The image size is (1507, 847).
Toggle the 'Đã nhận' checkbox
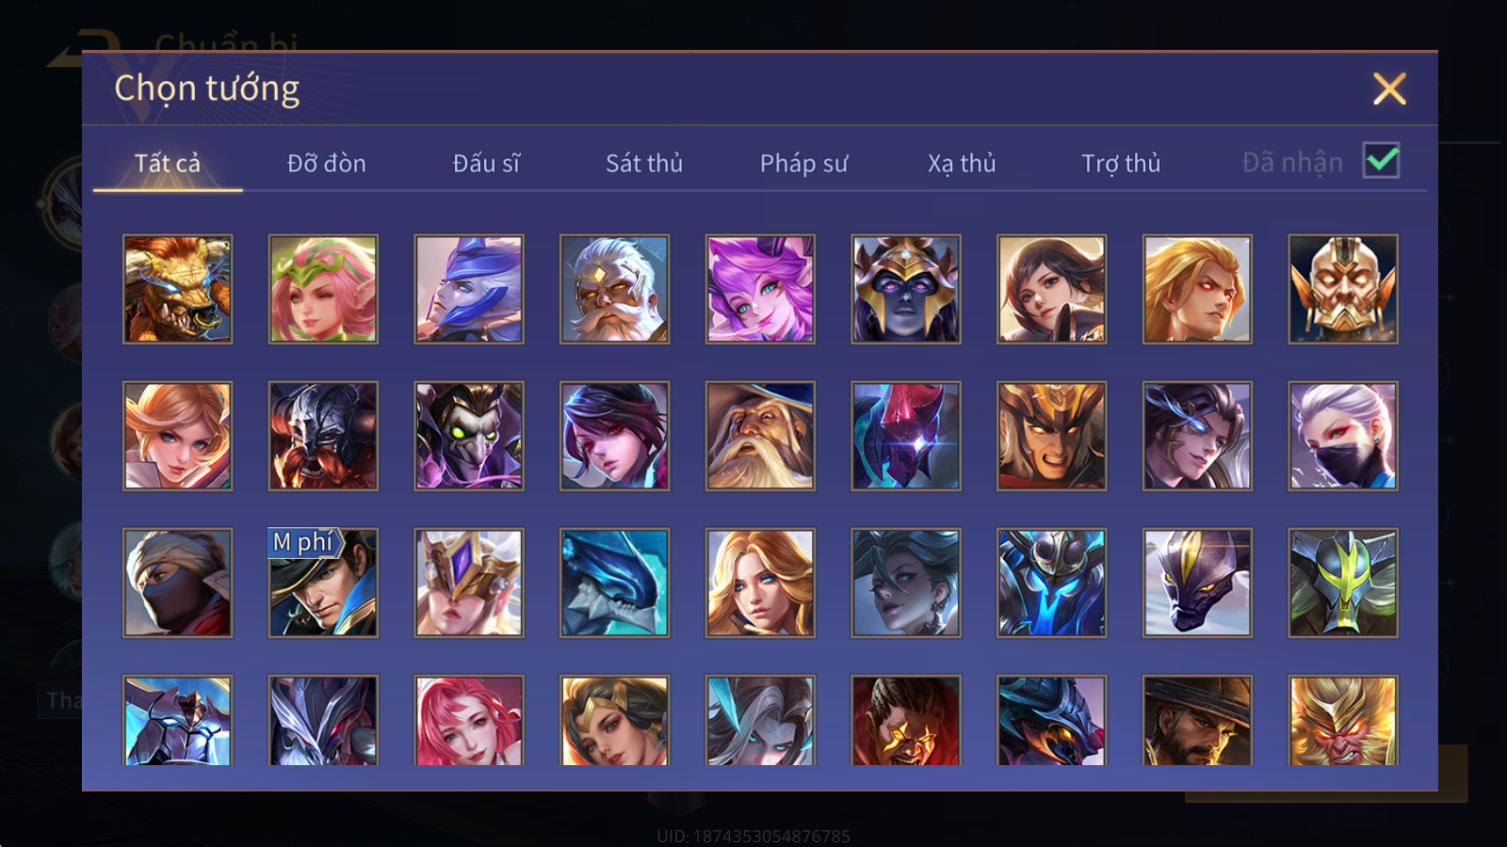pyautogui.click(x=1381, y=161)
